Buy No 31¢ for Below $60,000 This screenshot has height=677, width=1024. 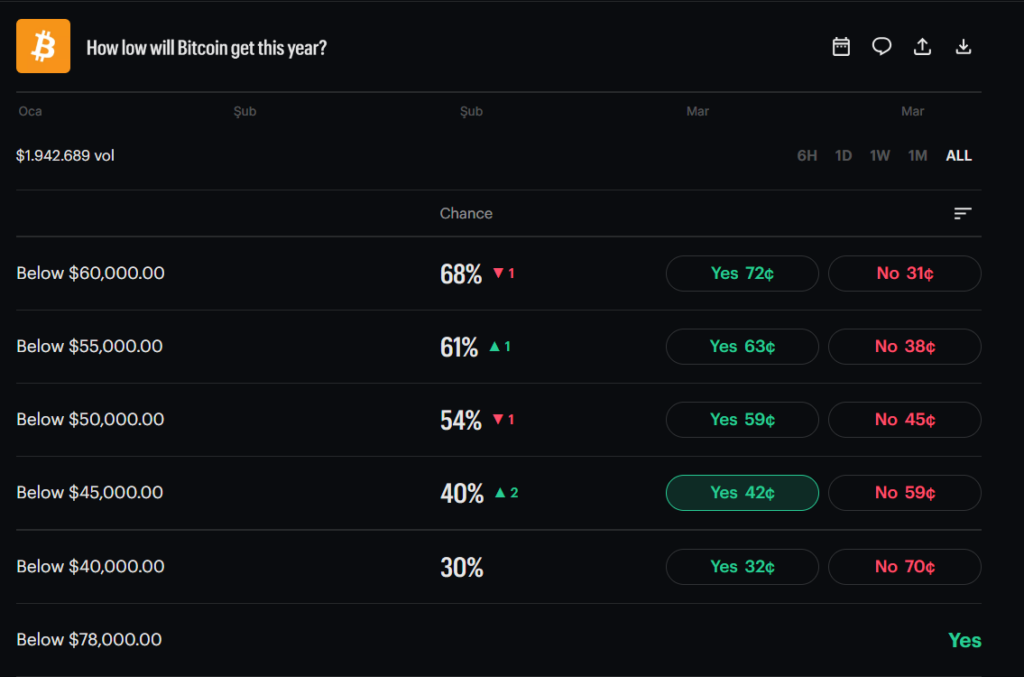coord(904,273)
